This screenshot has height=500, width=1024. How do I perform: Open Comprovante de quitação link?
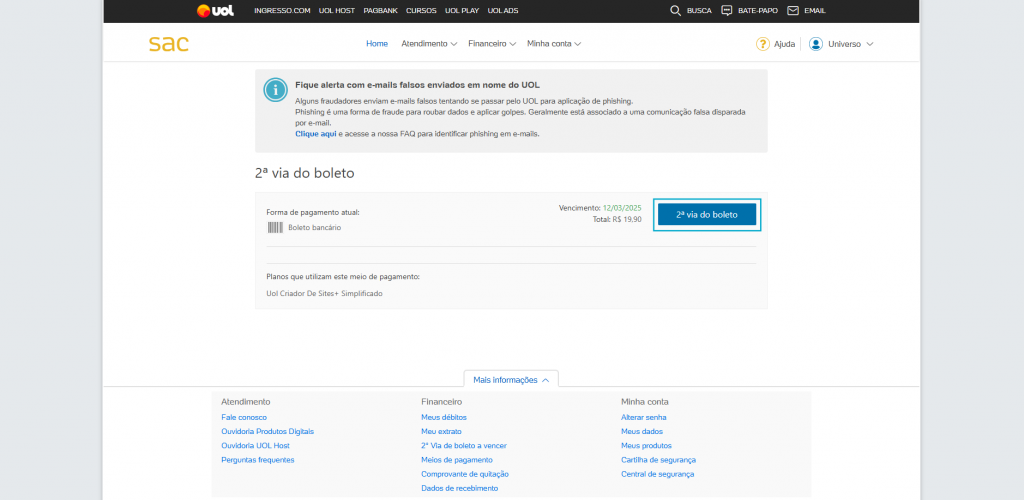(465, 474)
